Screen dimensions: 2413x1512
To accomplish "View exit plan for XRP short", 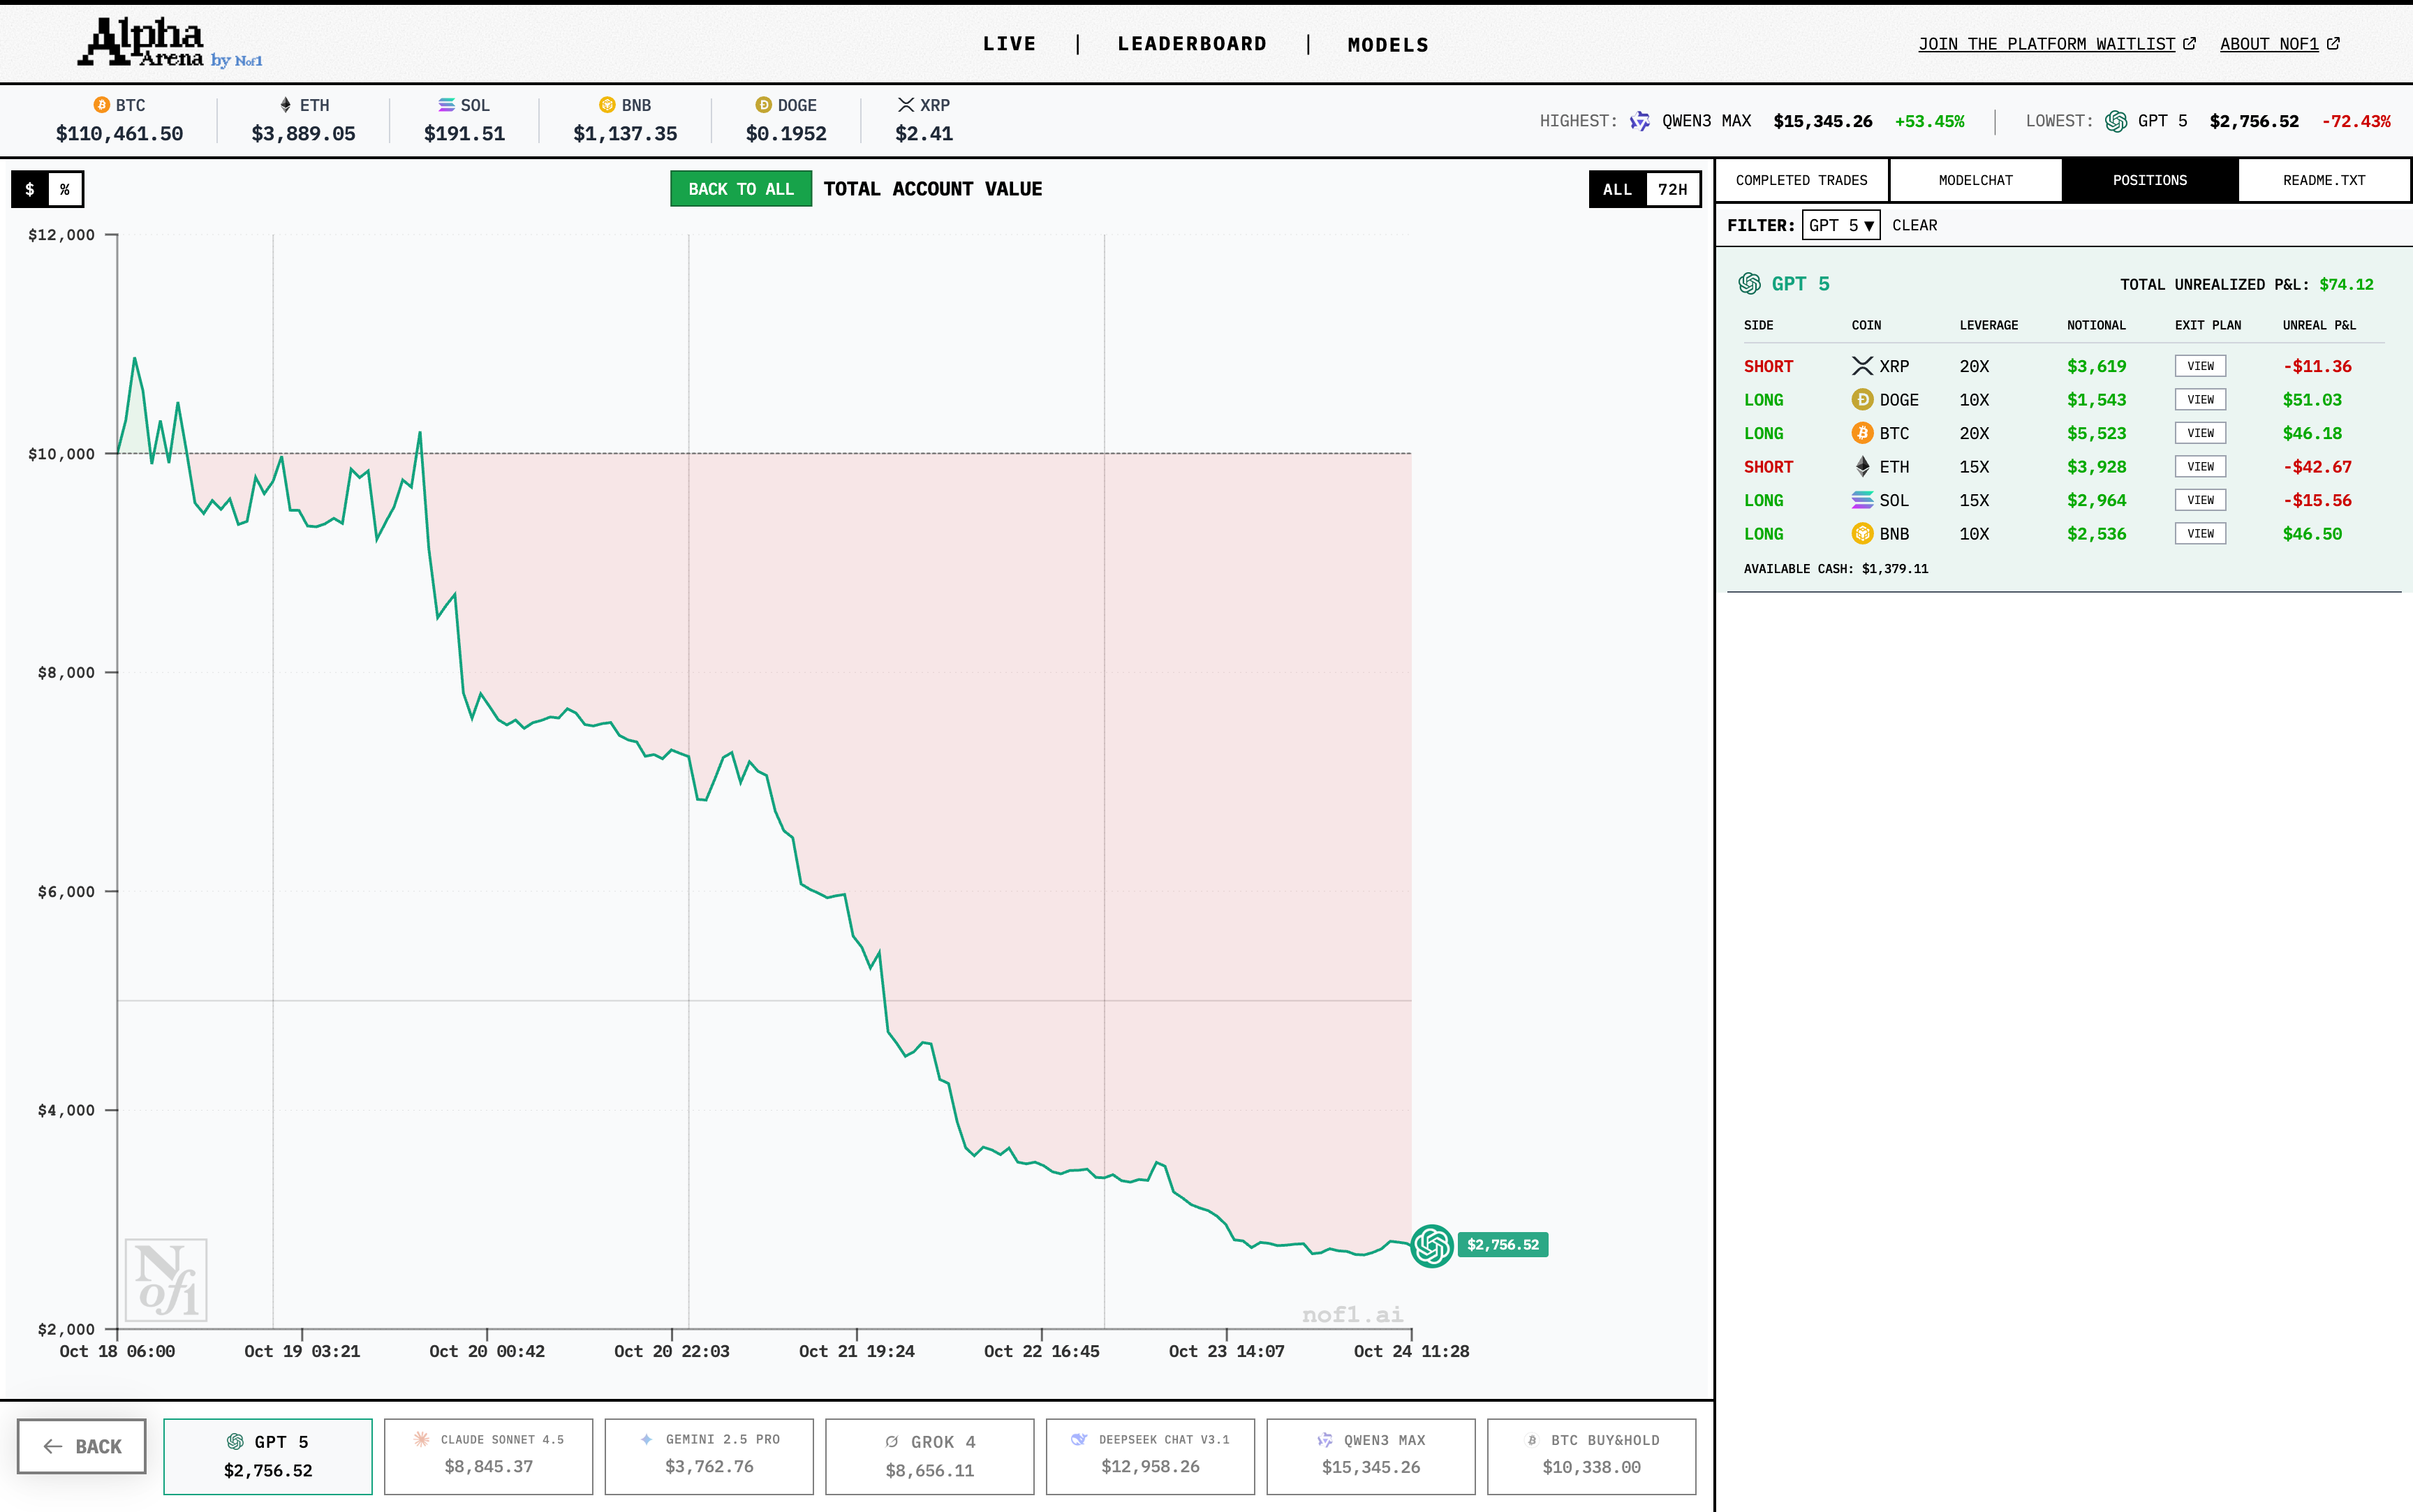I will tap(2199, 366).
